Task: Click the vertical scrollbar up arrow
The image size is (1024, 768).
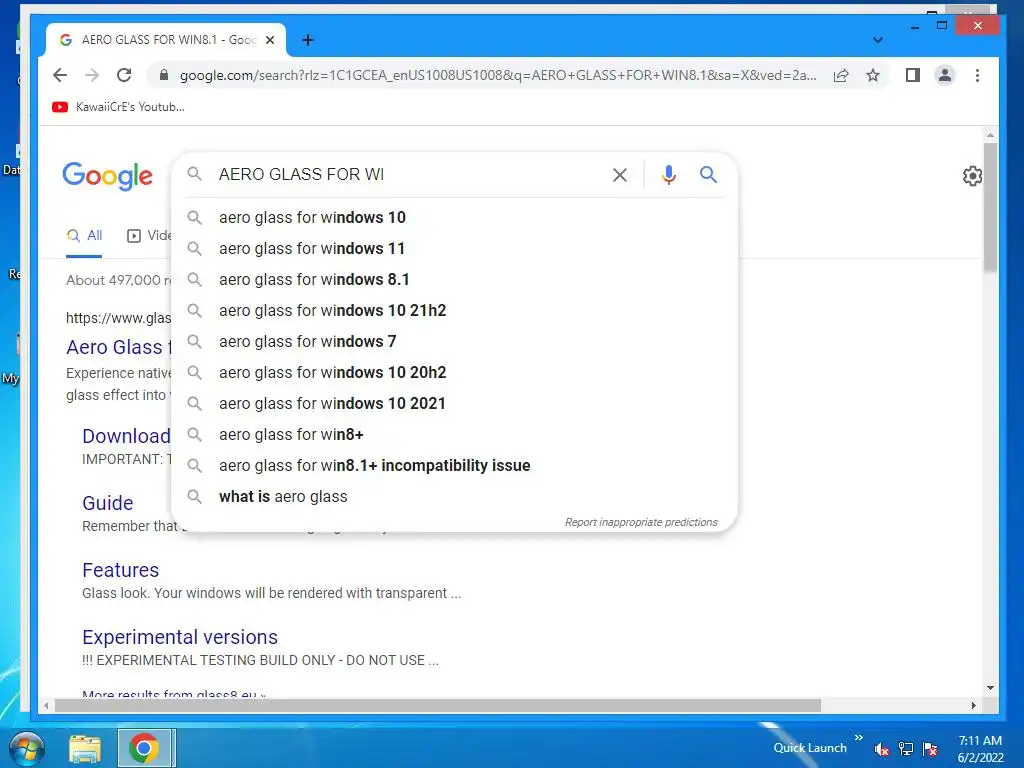Action: 990,135
